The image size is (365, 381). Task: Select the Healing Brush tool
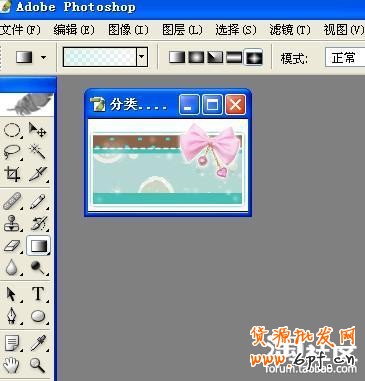click(x=12, y=202)
